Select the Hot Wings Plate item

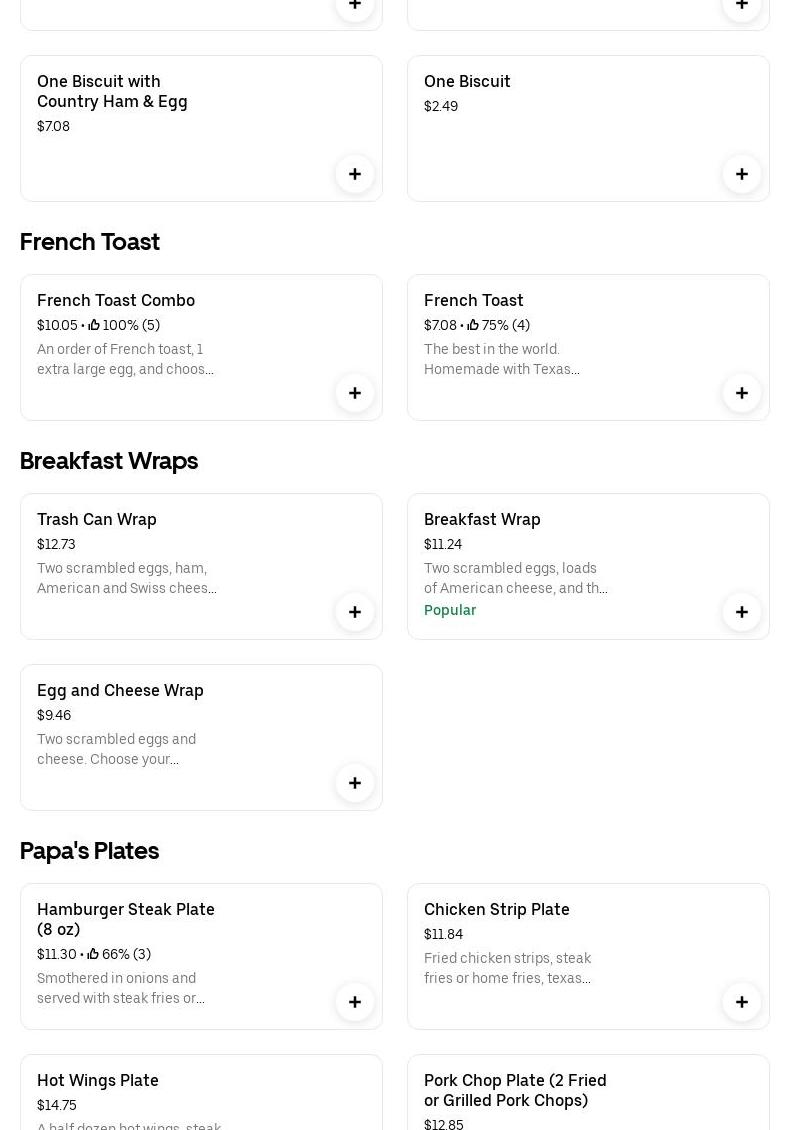(x=98, y=1080)
